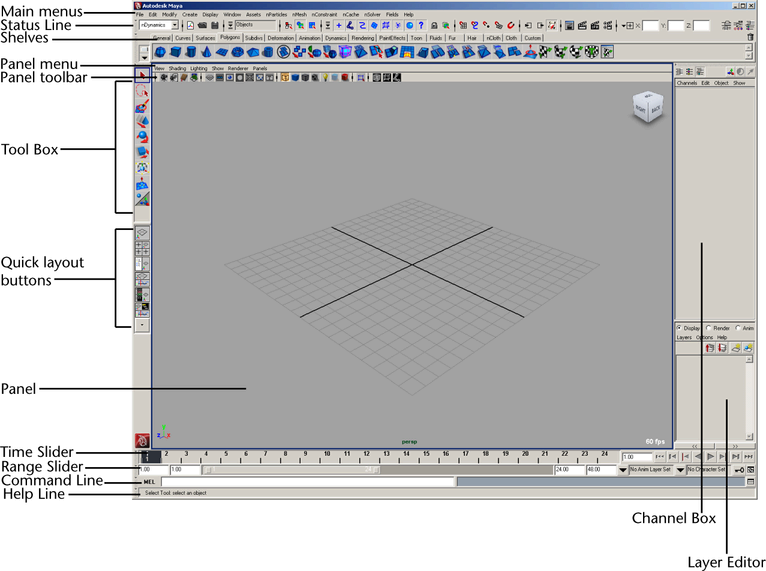Open the Layers menu in Layer Editor
This screenshot has width=766, height=571.
tap(684, 337)
